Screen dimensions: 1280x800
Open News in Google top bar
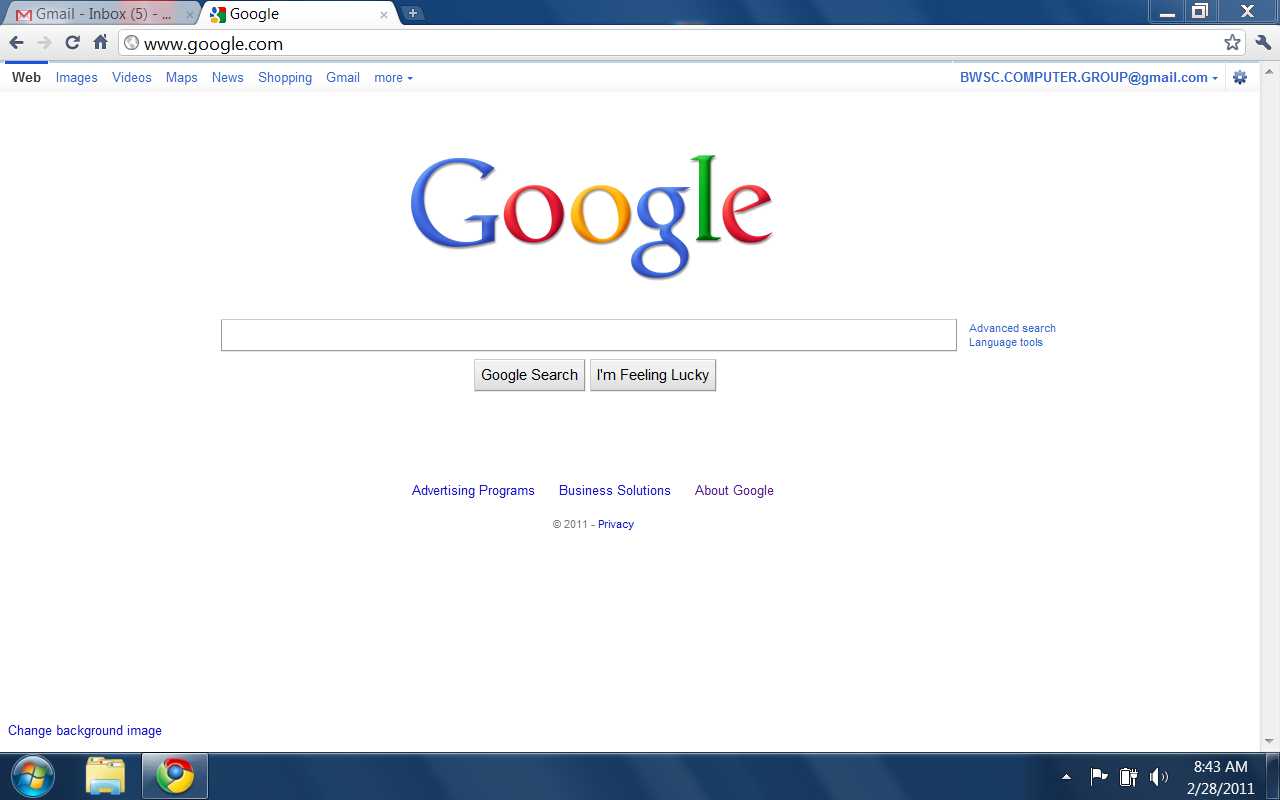point(228,77)
